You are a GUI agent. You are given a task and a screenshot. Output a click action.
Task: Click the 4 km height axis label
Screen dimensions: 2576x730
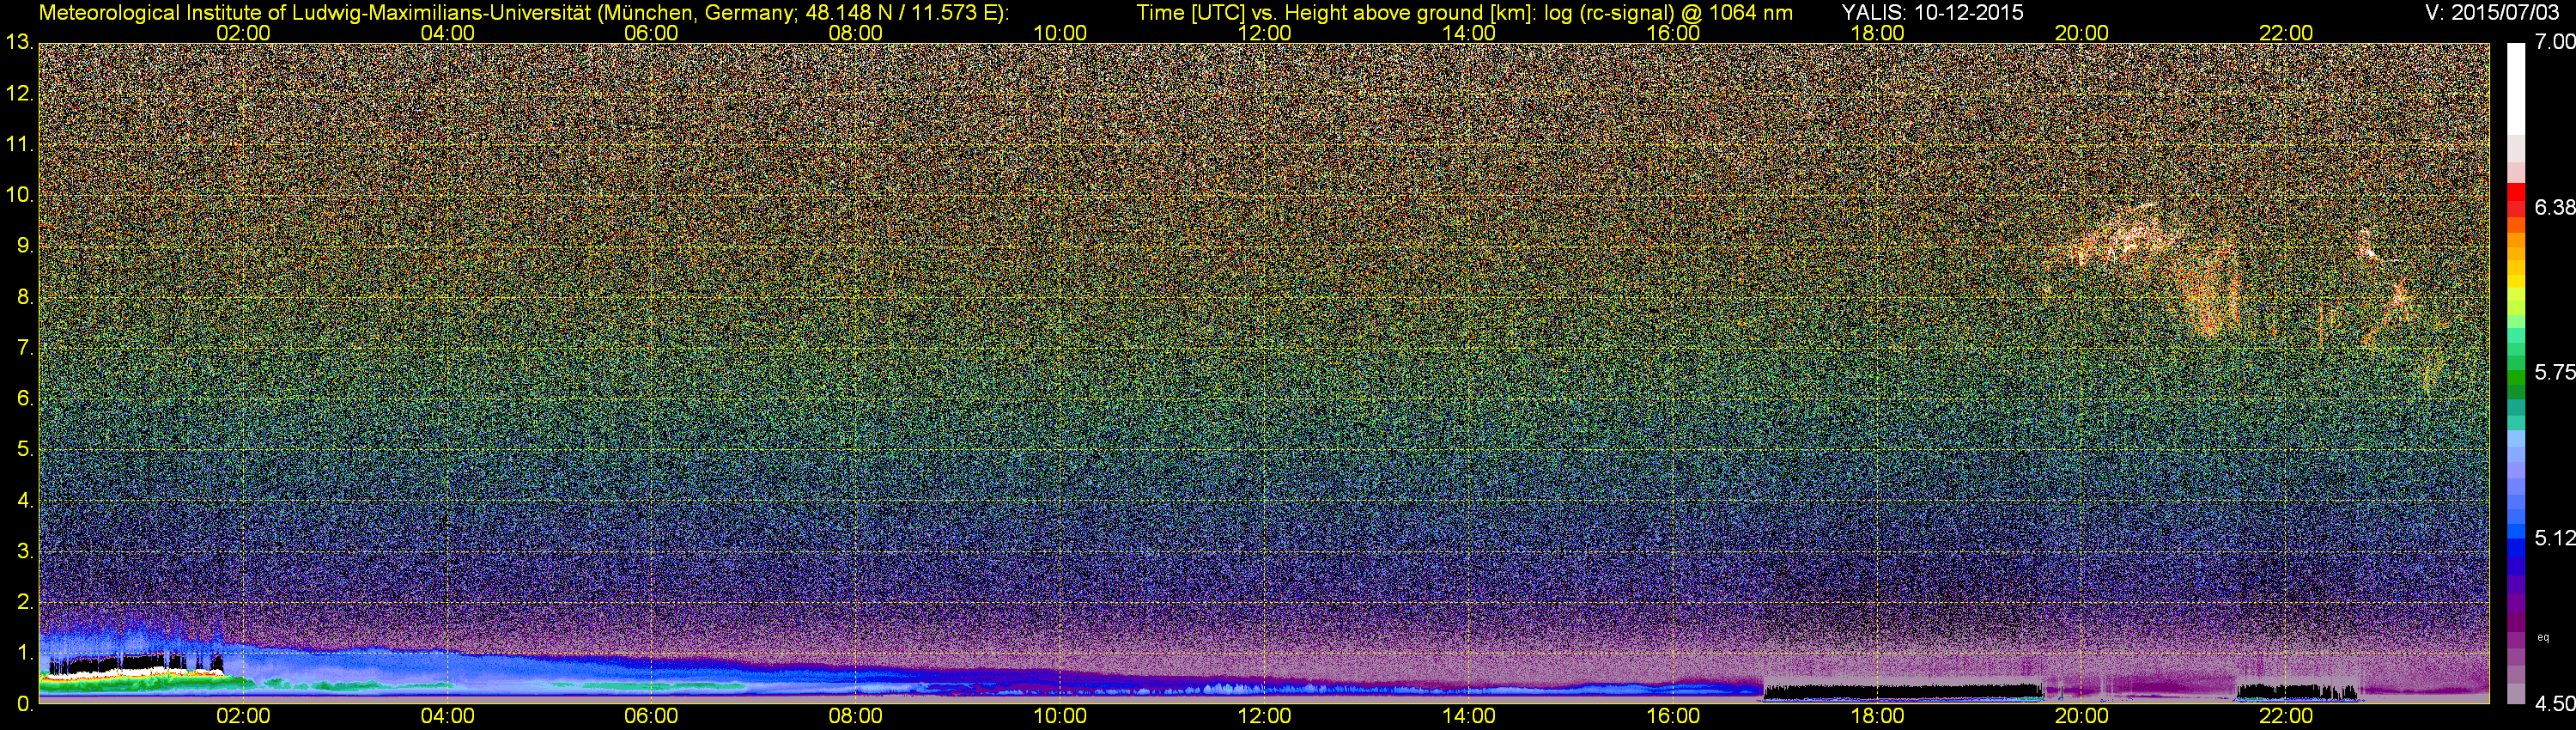point(25,500)
